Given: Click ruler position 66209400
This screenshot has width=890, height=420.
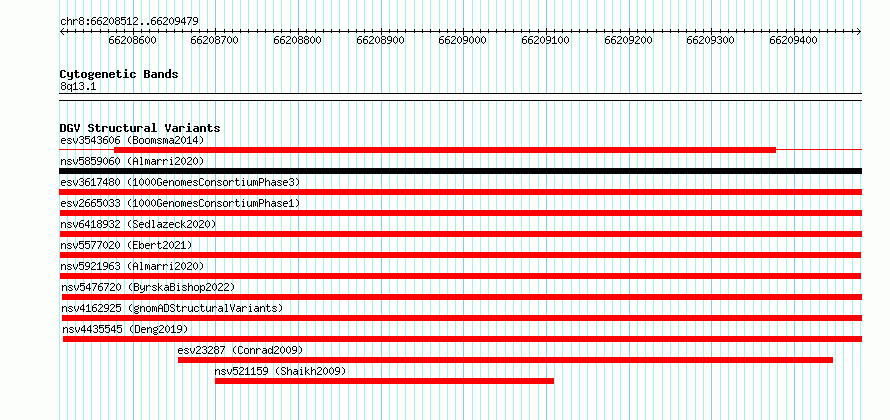Looking at the screenshot, I should click(794, 40).
